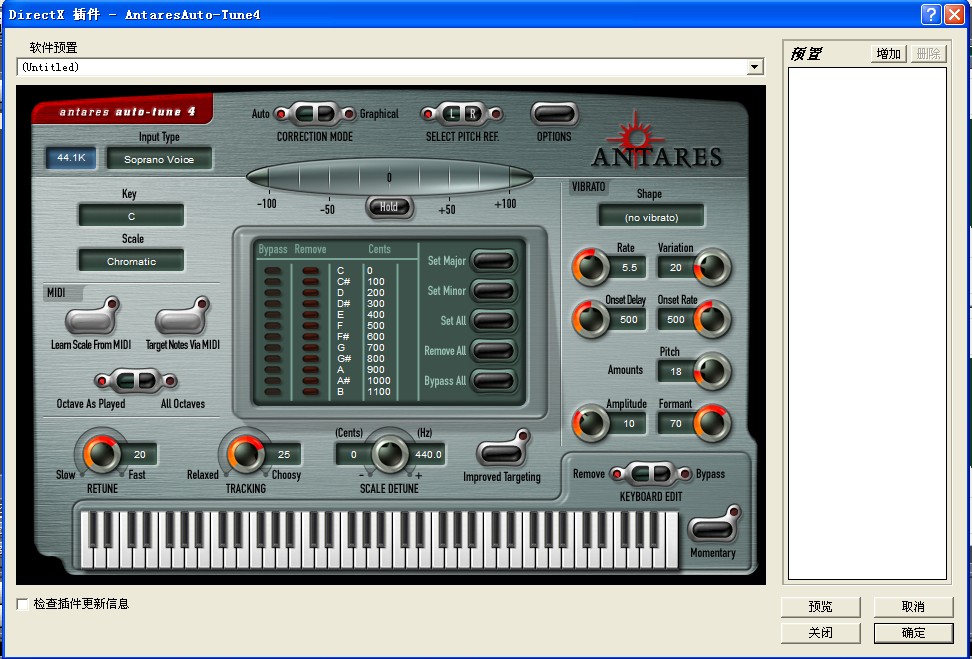
Task: Click the Onset Rate value field
Action: point(676,320)
